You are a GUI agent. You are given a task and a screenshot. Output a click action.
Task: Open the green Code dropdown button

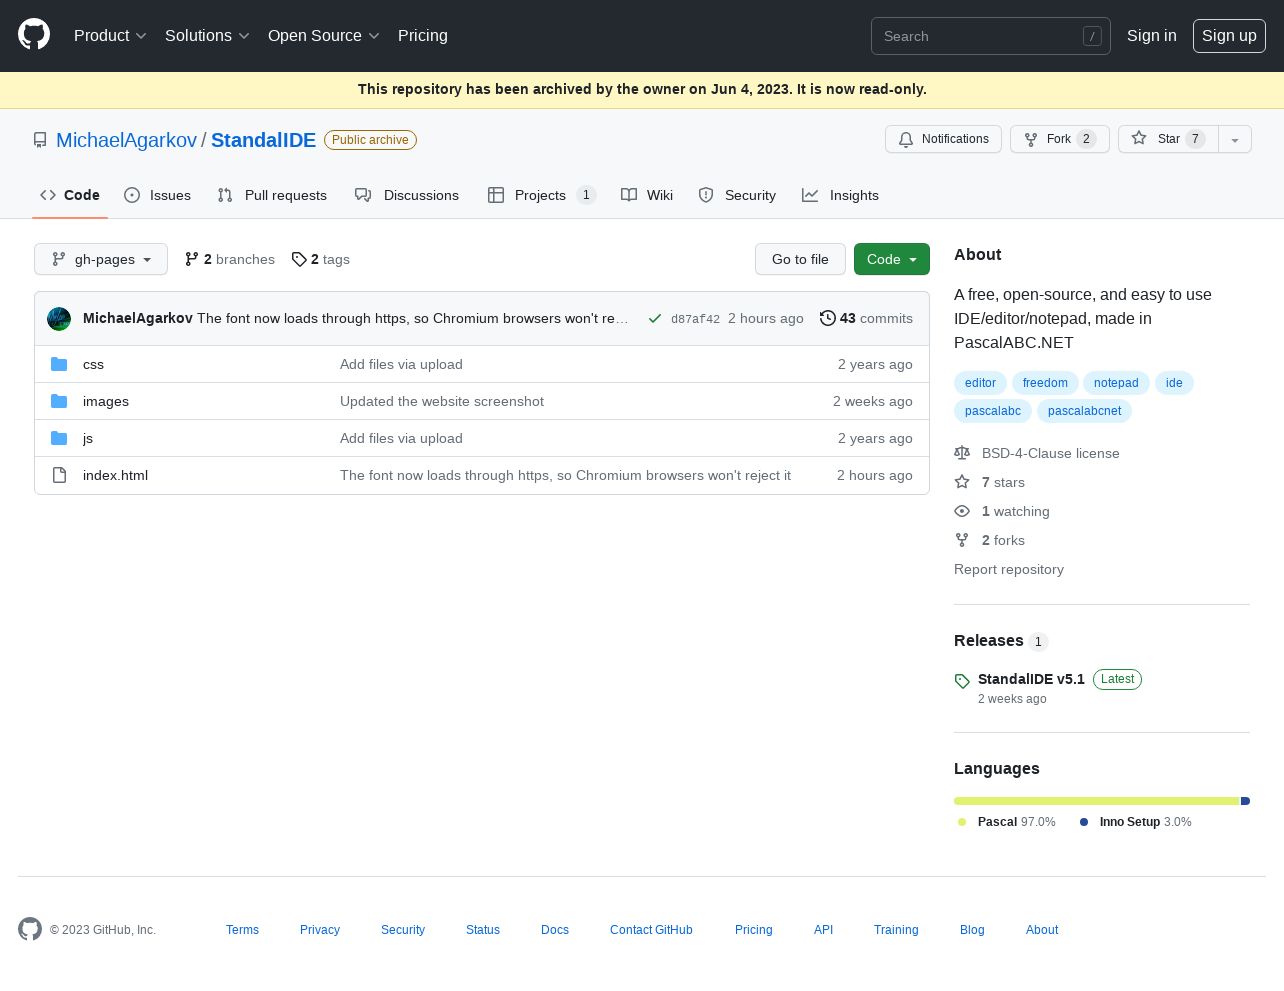(x=892, y=259)
